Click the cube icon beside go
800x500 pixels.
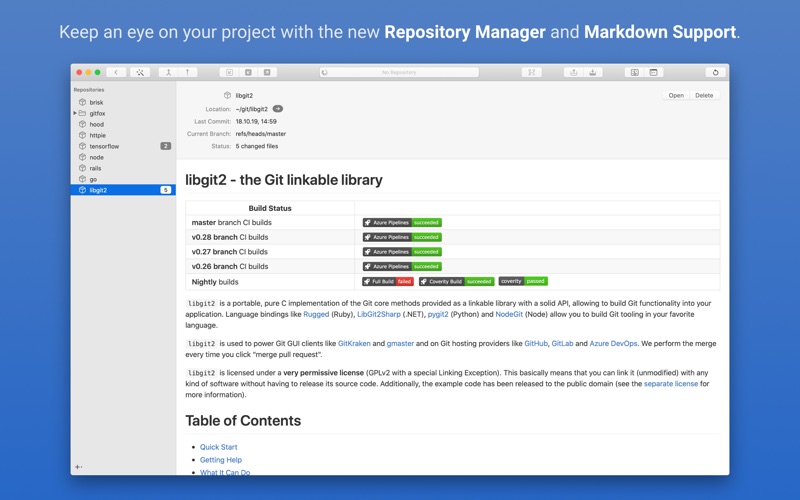pyautogui.click(x=82, y=179)
